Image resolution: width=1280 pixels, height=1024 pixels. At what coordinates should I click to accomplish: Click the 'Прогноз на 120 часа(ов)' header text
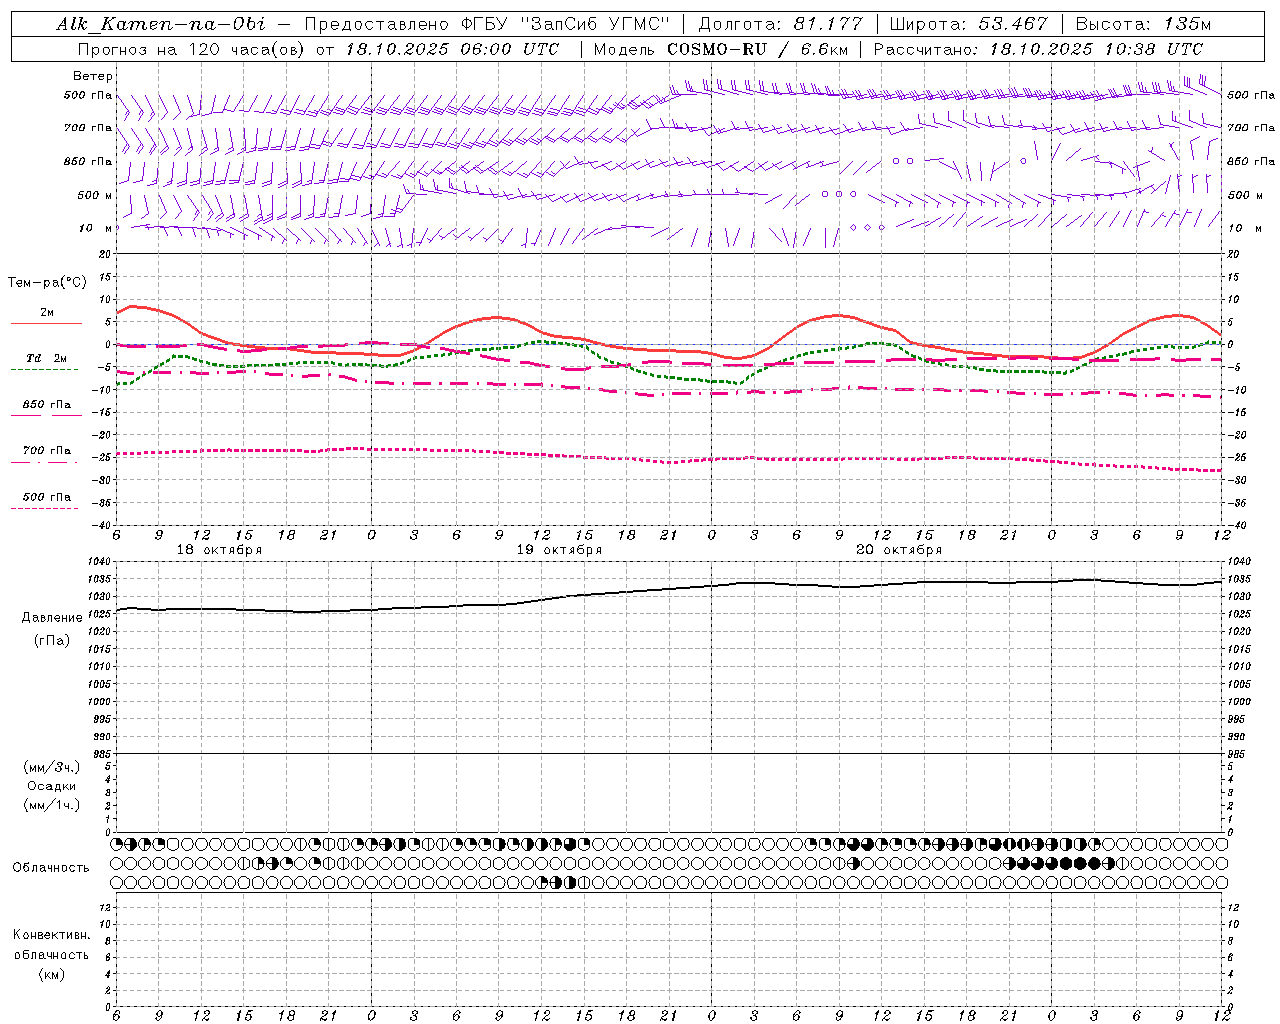pyautogui.click(x=192, y=49)
